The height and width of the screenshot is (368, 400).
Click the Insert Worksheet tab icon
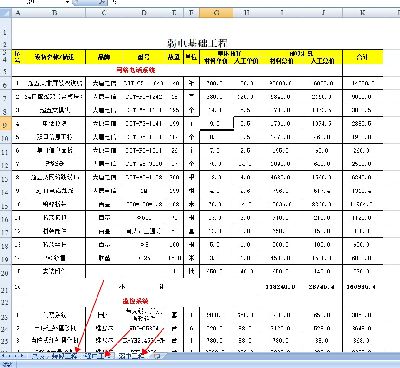click(157, 356)
